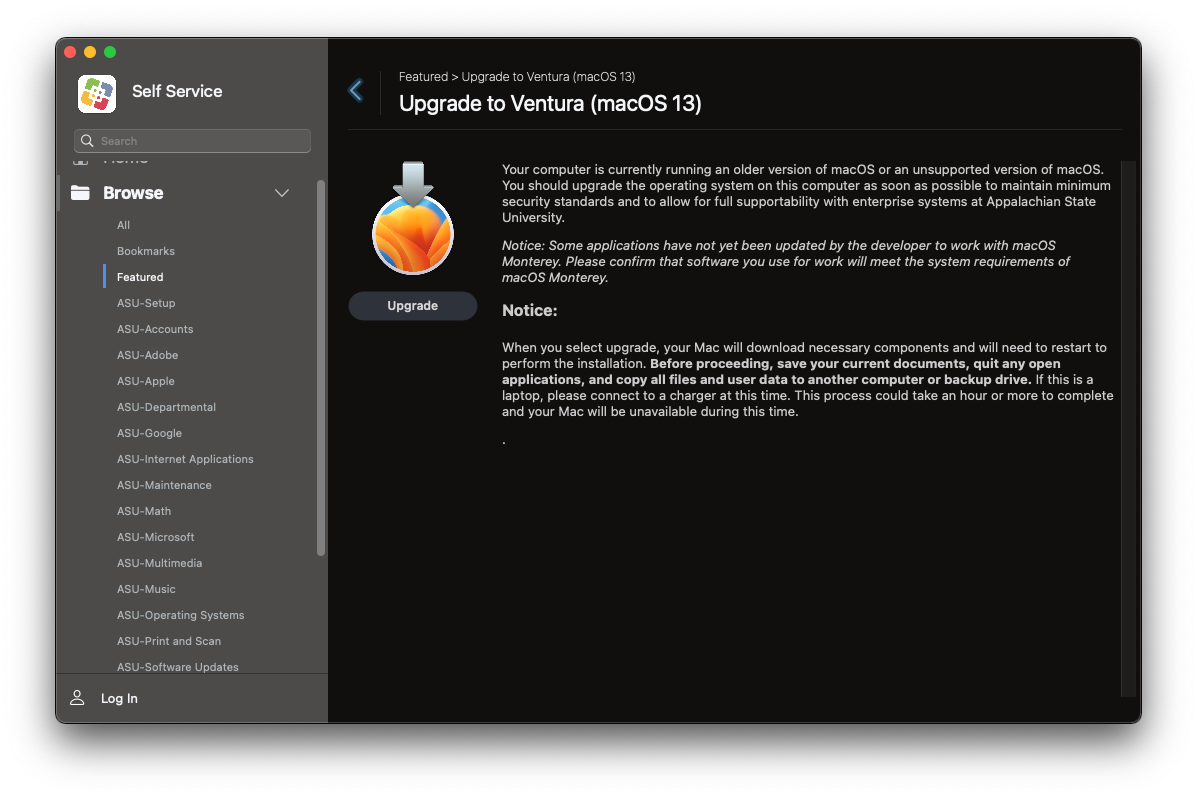Open the ASU-Adobe category
The image size is (1197, 797).
click(x=147, y=355)
